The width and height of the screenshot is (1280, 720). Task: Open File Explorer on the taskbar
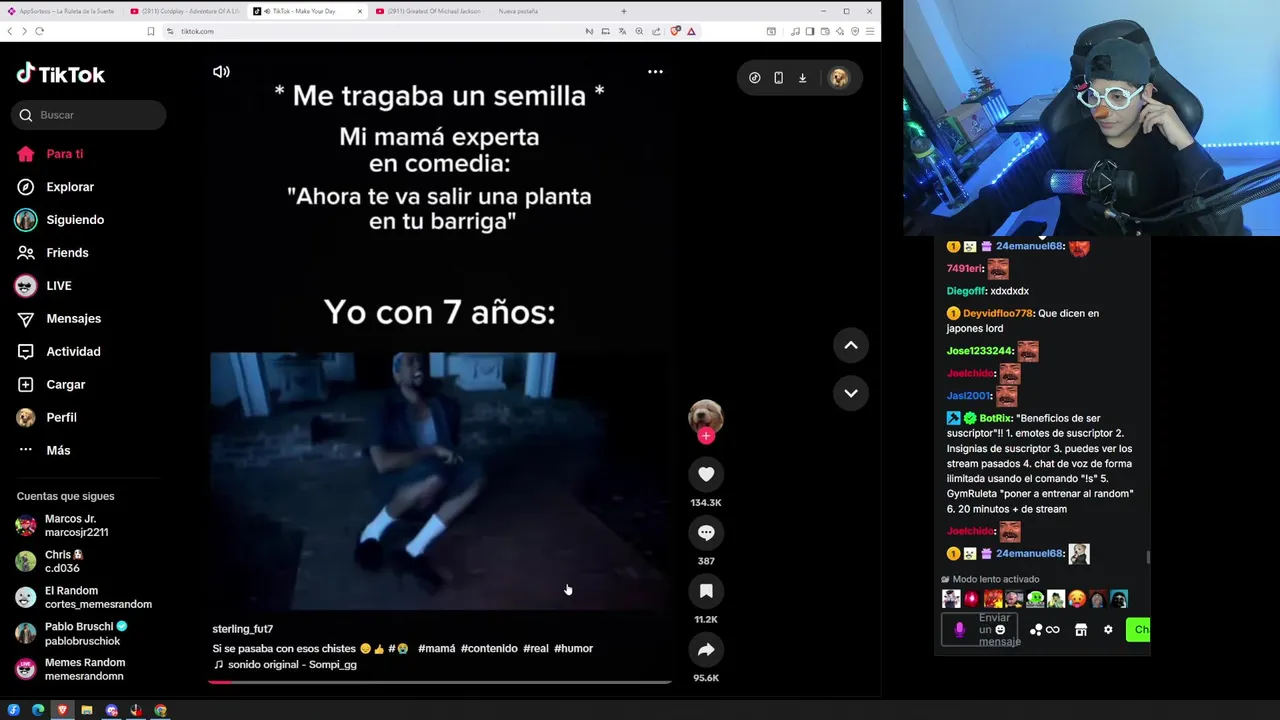[87, 710]
